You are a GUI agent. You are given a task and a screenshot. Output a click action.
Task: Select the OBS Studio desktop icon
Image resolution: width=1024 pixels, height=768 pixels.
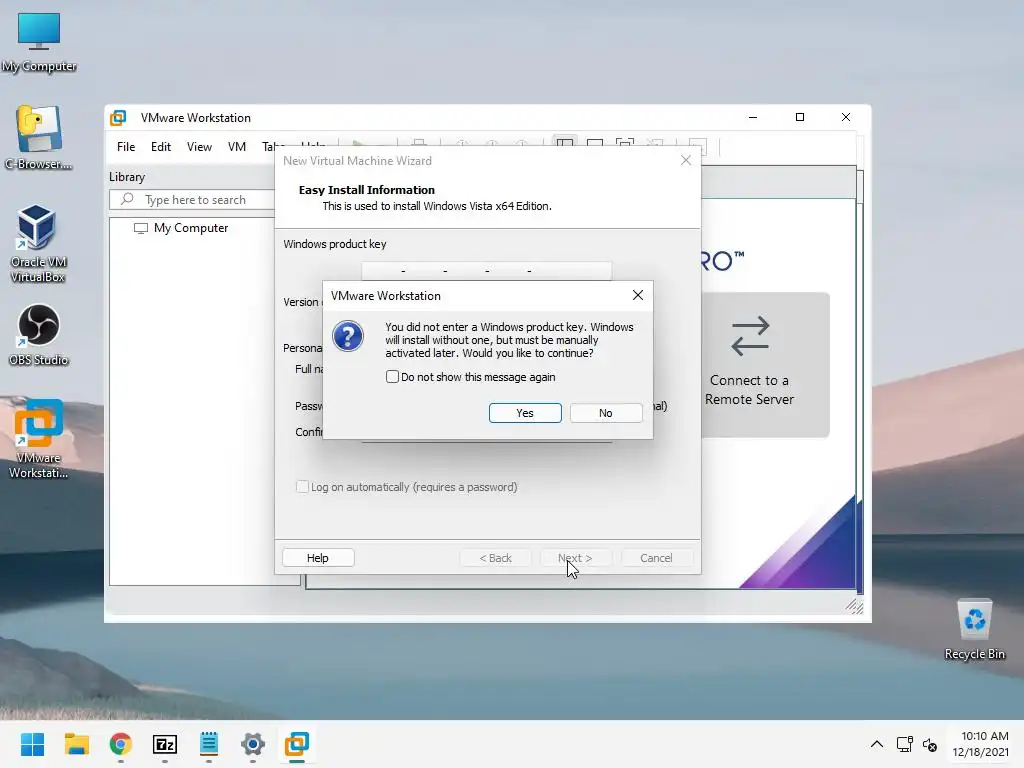[39, 335]
